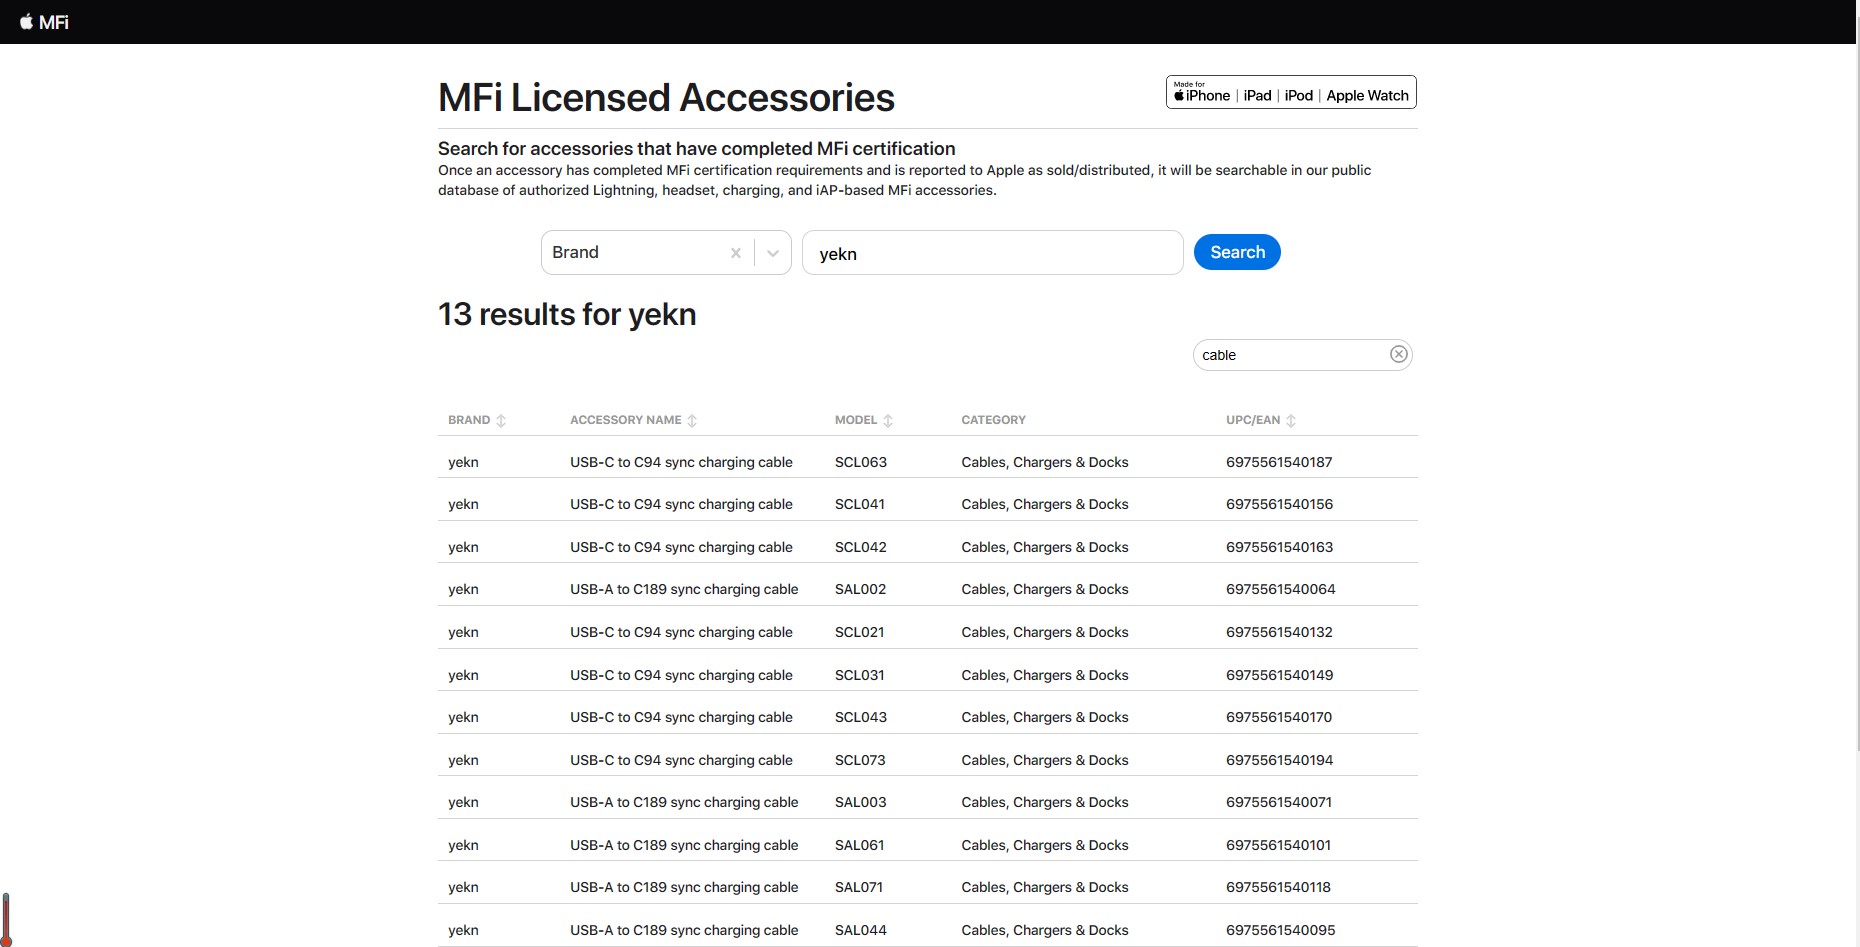Sort results by Model column
1860x947 pixels.
click(x=888, y=421)
